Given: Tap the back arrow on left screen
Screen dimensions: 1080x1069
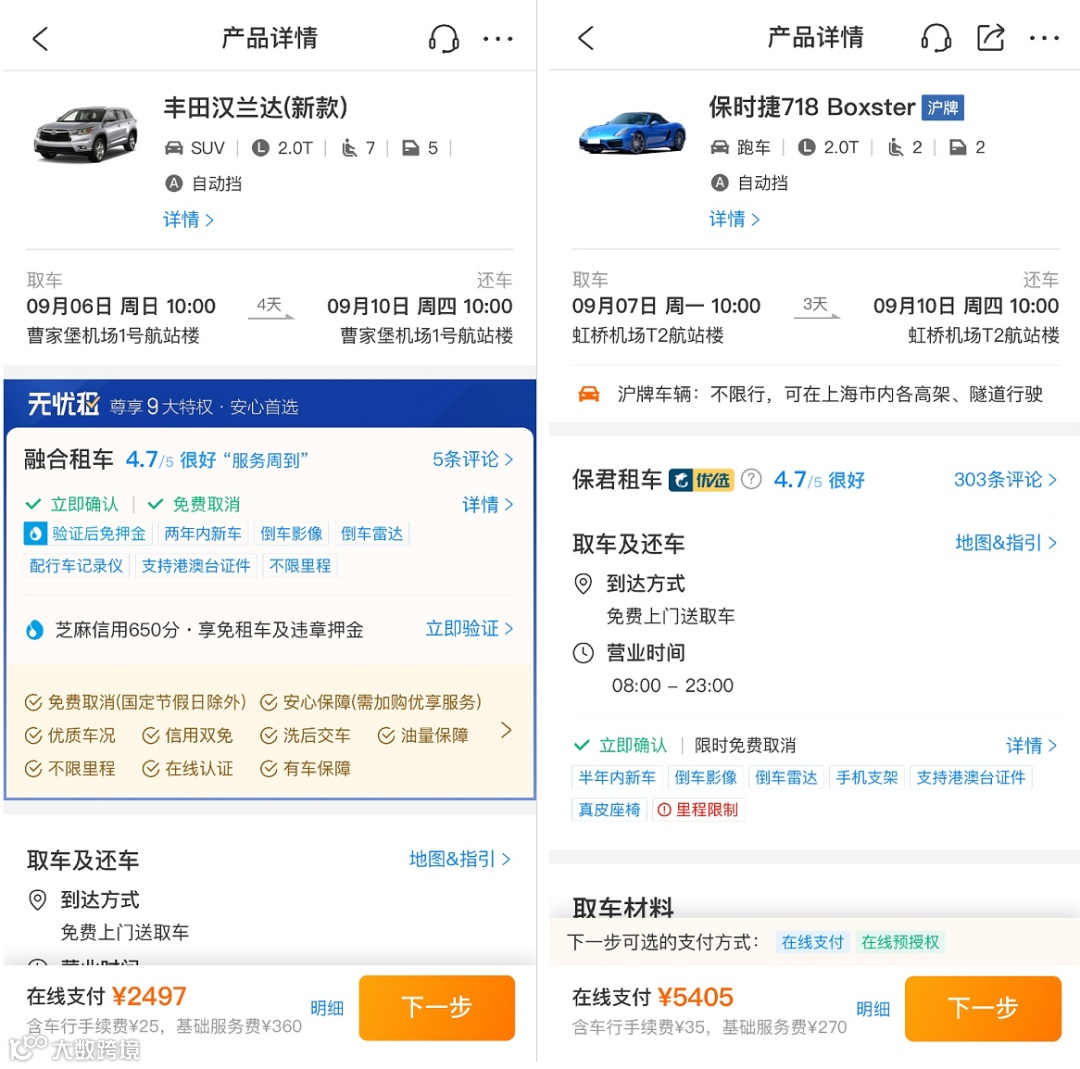Looking at the screenshot, I should pyautogui.click(x=40, y=39).
